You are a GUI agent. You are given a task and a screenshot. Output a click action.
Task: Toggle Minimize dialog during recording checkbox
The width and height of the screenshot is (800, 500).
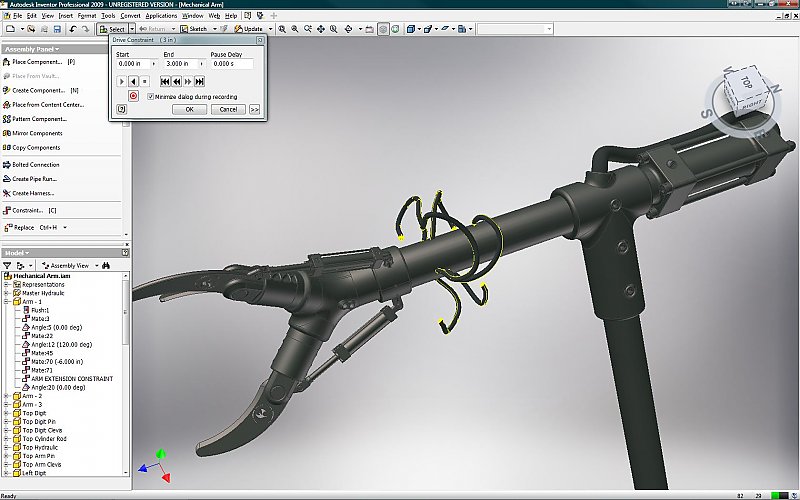[x=151, y=96]
